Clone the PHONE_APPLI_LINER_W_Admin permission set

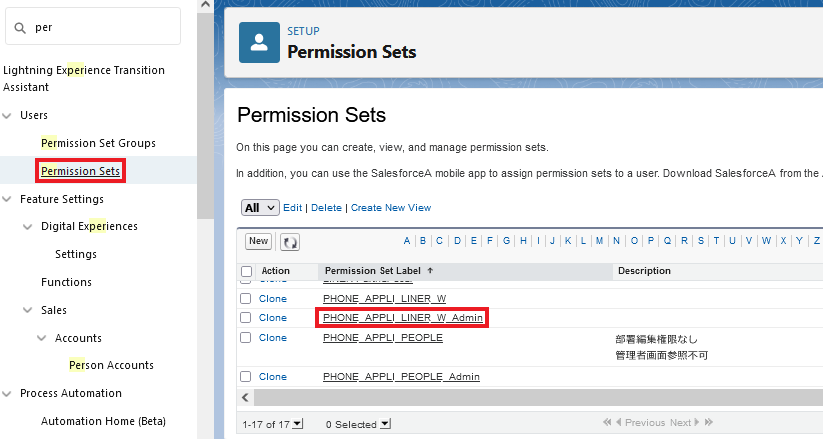pyautogui.click(x=273, y=317)
